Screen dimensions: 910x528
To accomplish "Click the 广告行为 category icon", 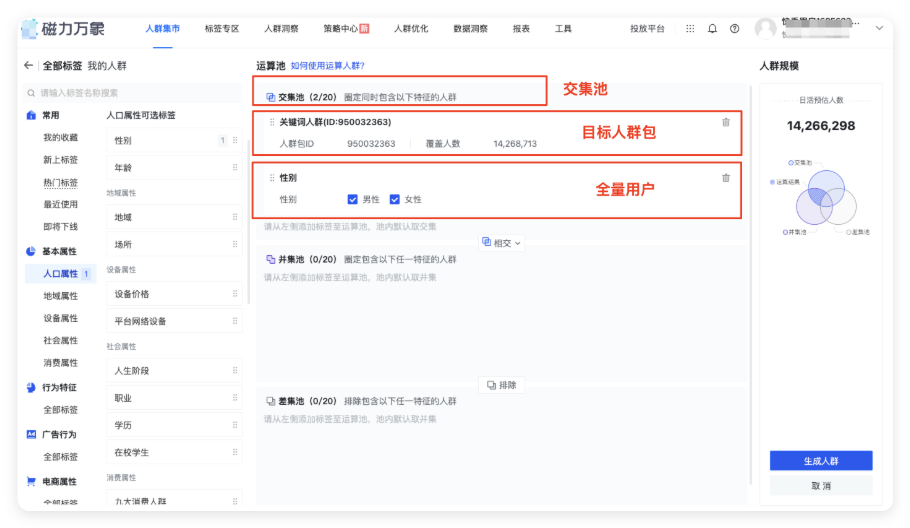I will click(x=31, y=434).
